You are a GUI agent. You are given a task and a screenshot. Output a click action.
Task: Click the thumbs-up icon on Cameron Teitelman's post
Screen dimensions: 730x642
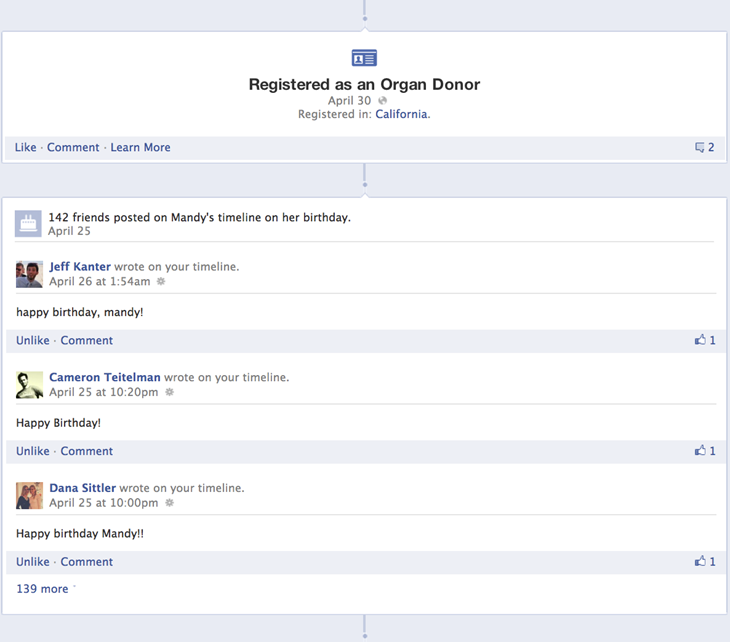pyautogui.click(x=700, y=451)
